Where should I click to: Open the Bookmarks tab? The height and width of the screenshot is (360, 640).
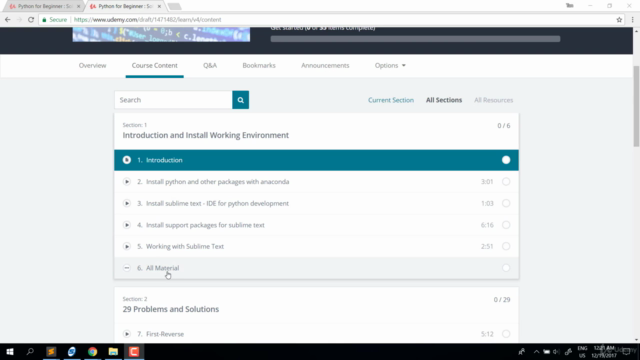(x=259, y=65)
